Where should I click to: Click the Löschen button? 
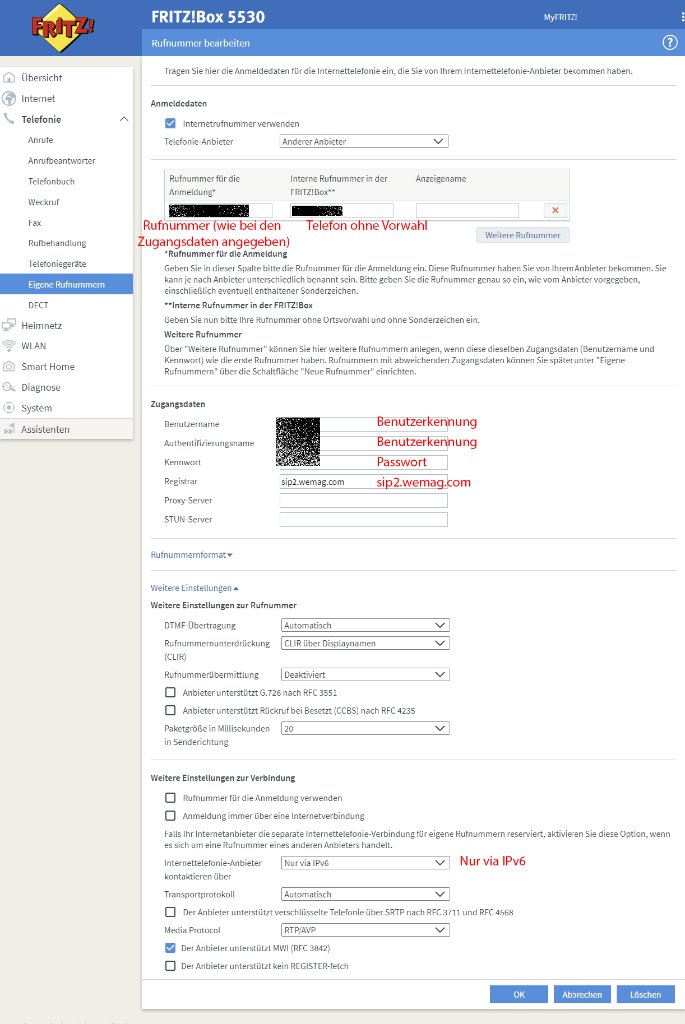[x=645, y=995]
